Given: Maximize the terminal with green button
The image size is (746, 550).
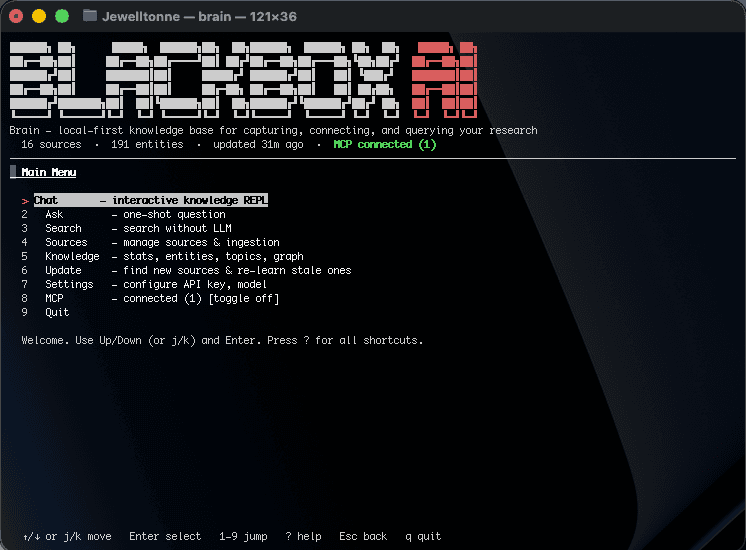Looking at the screenshot, I should [x=62, y=16].
